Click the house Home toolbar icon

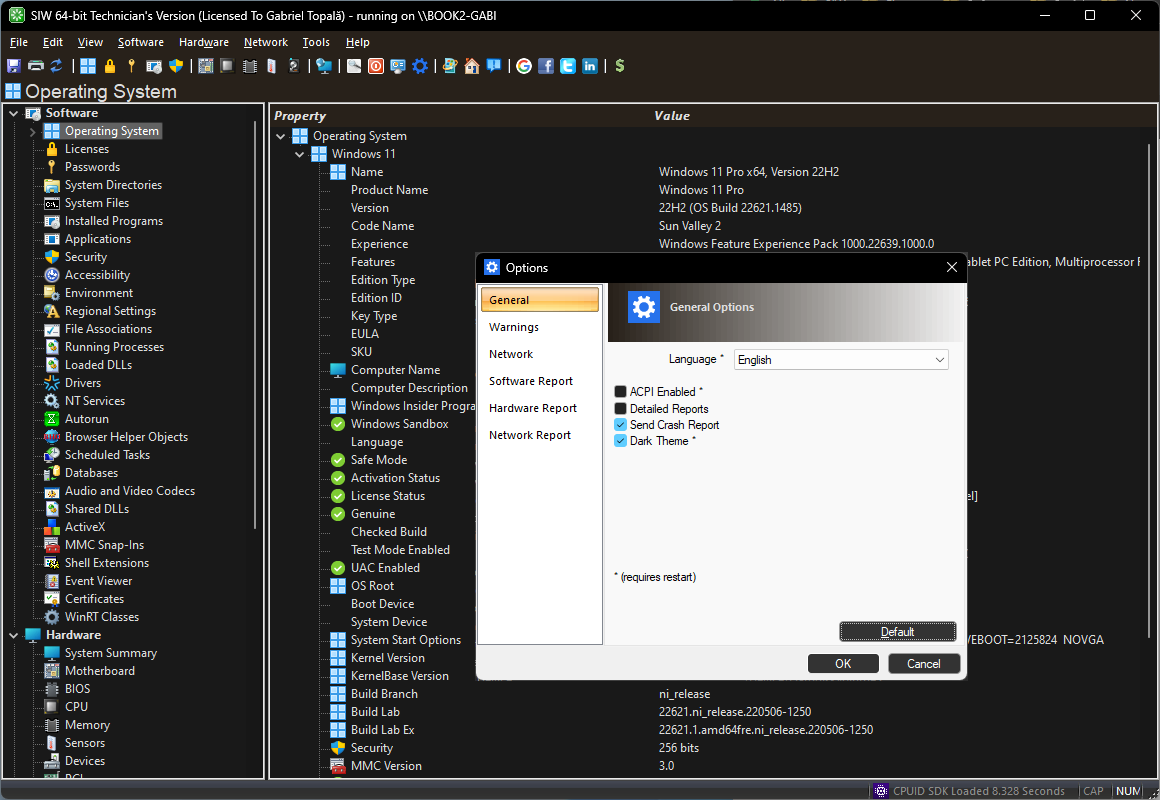(x=472, y=66)
